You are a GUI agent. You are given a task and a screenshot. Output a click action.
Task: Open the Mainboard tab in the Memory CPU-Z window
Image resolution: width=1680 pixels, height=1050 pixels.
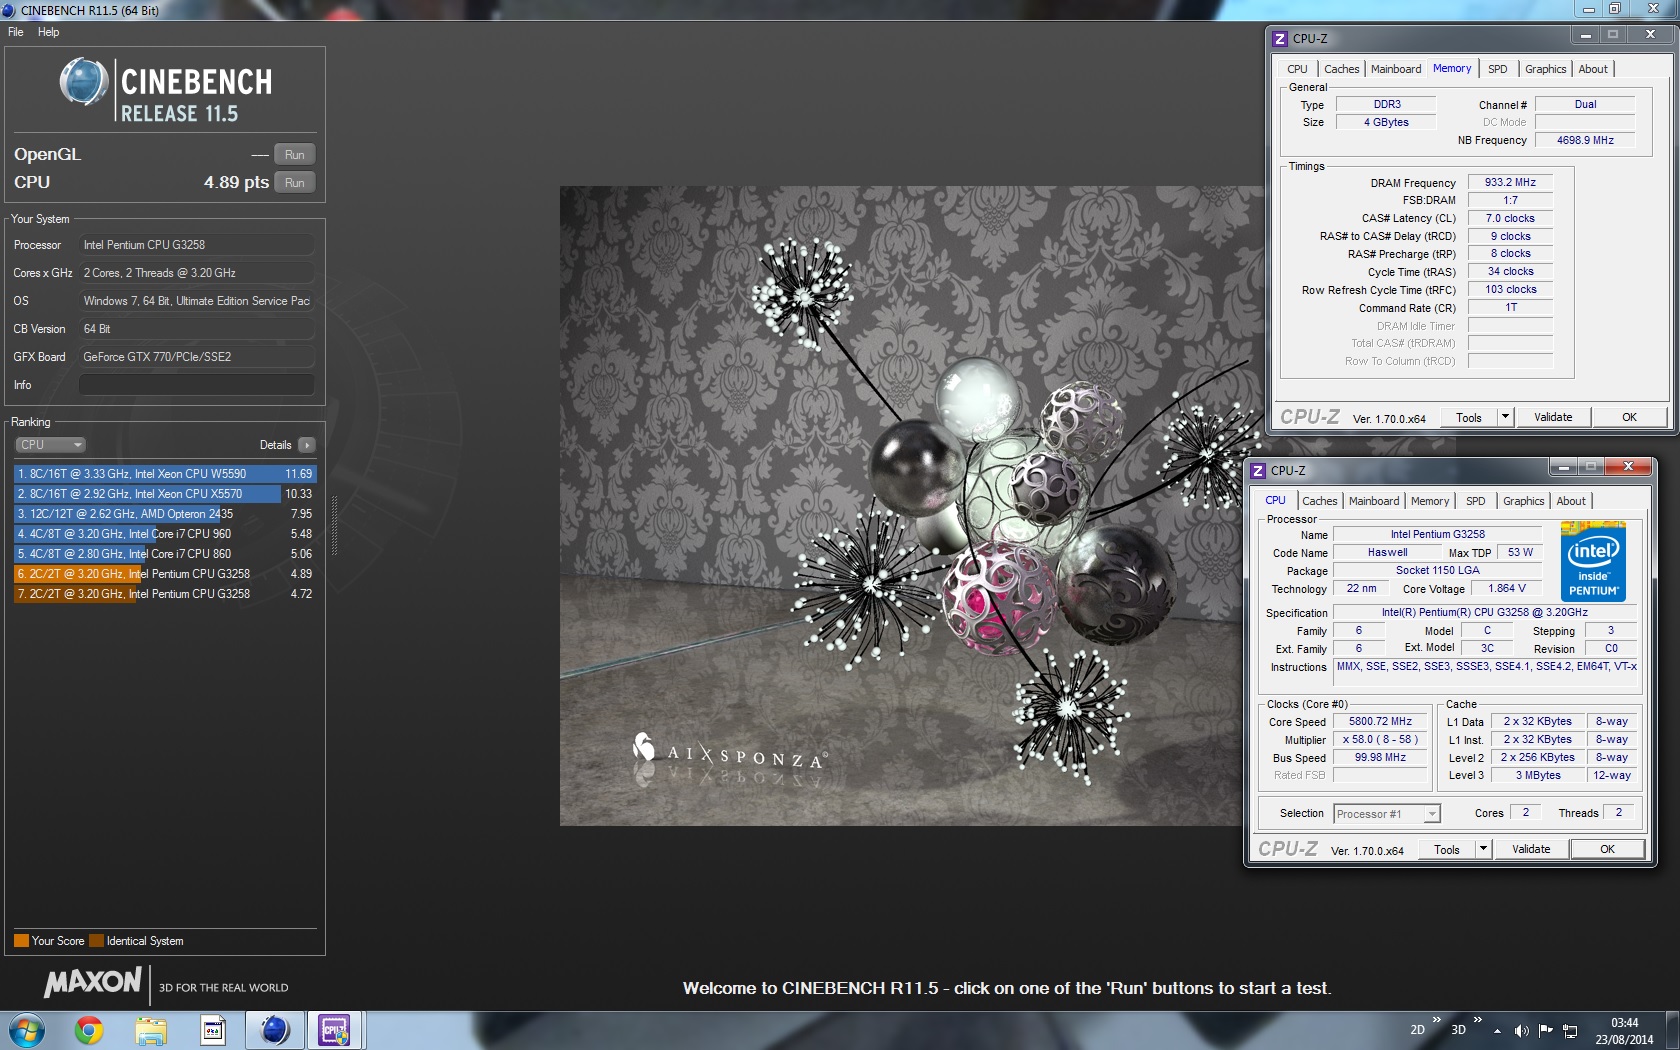point(1396,70)
